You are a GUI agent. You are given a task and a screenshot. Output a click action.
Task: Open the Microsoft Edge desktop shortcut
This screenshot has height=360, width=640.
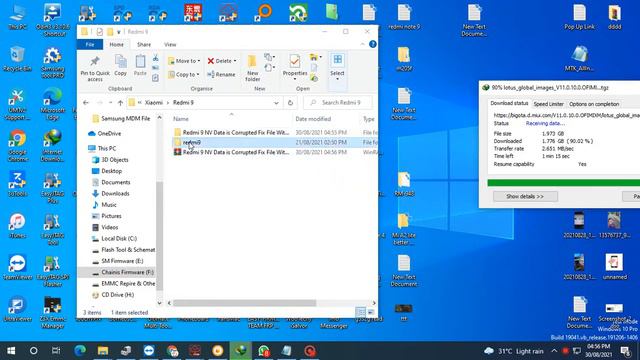pyautogui.click(x=52, y=104)
